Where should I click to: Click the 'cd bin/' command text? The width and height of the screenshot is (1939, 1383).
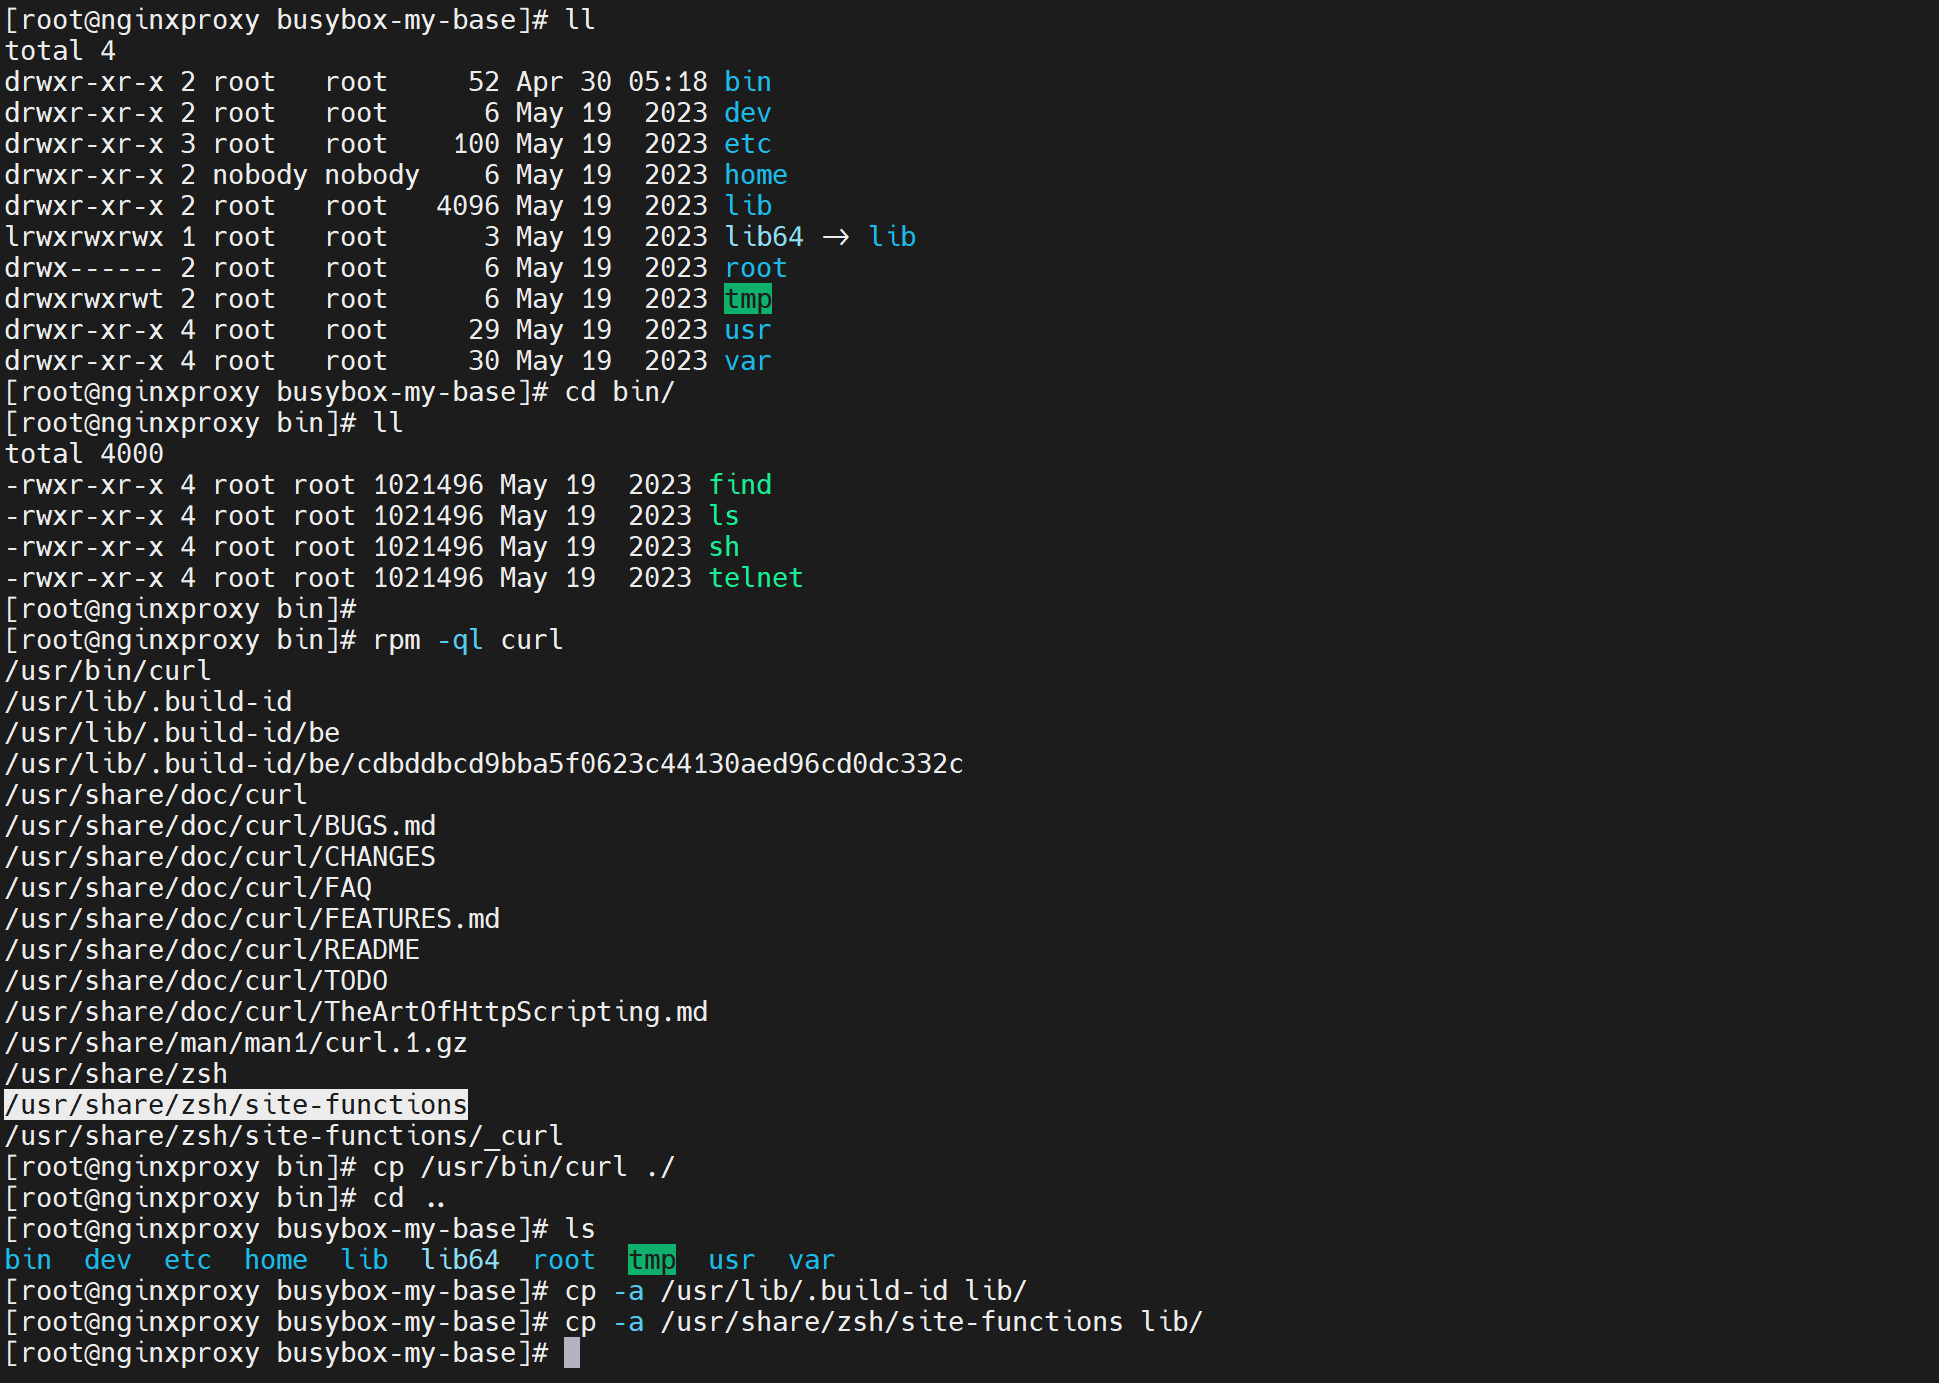click(x=620, y=392)
